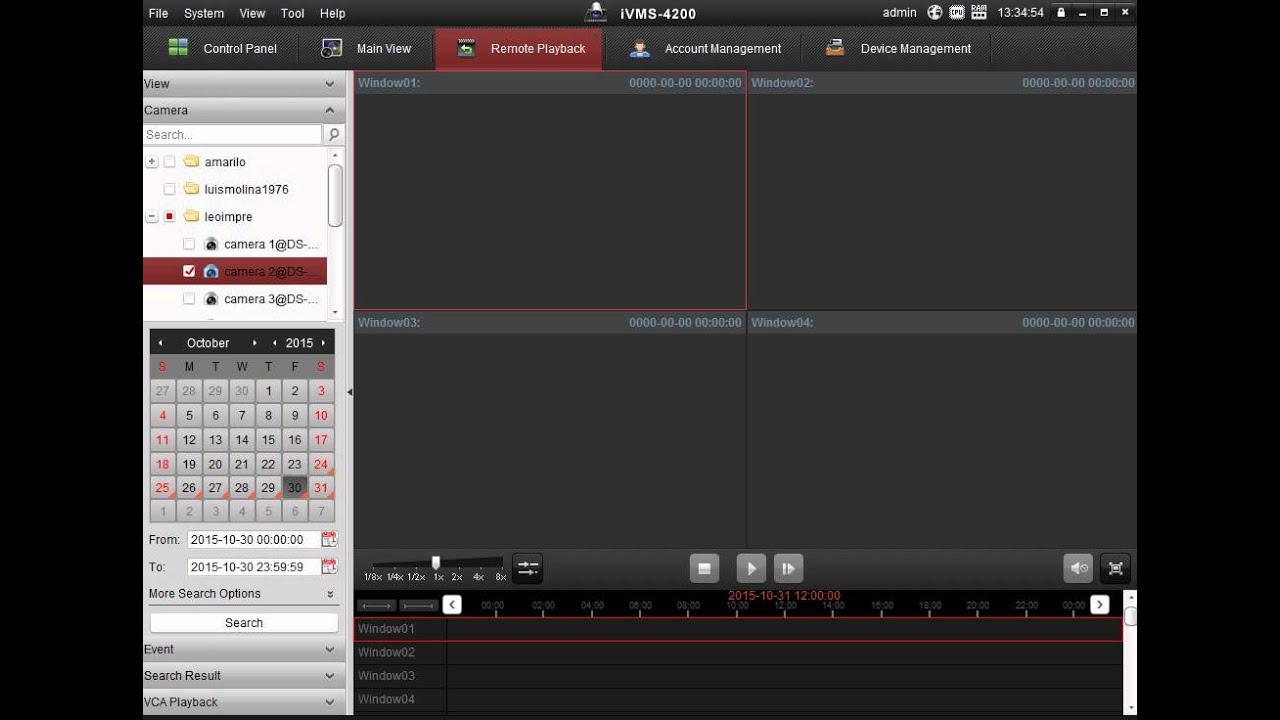Select the Window02 playback pane
This screenshot has height=720, width=1280.
click(942, 191)
